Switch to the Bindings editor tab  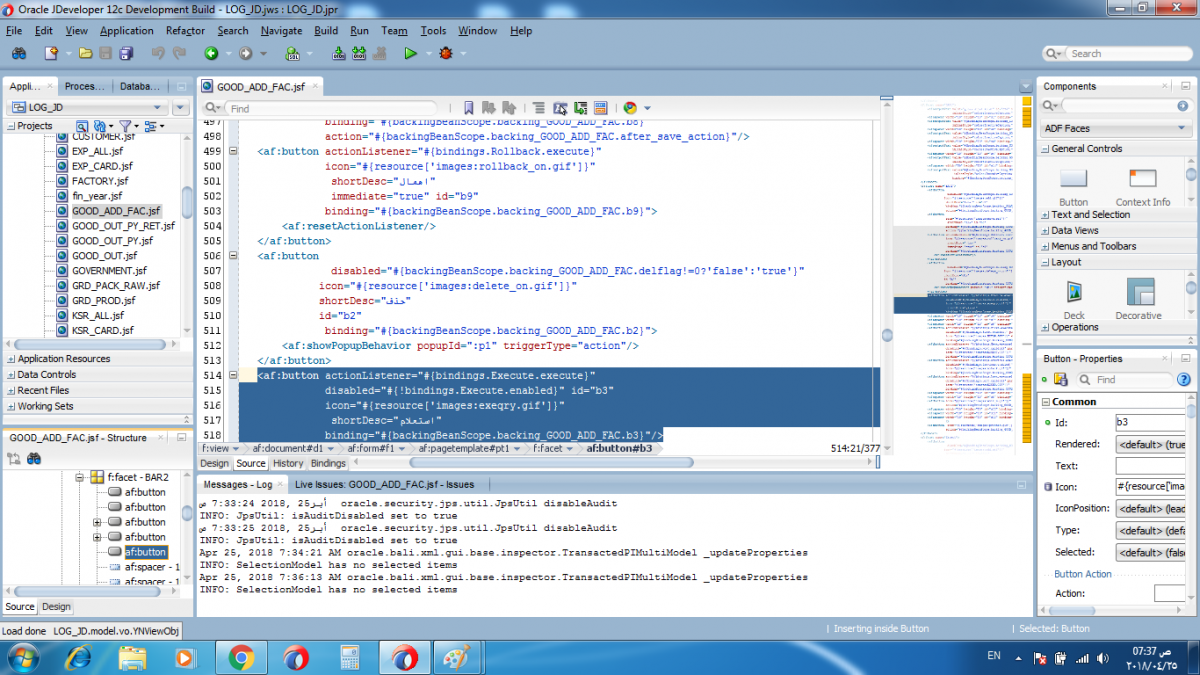pyautogui.click(x=328, y=464)
